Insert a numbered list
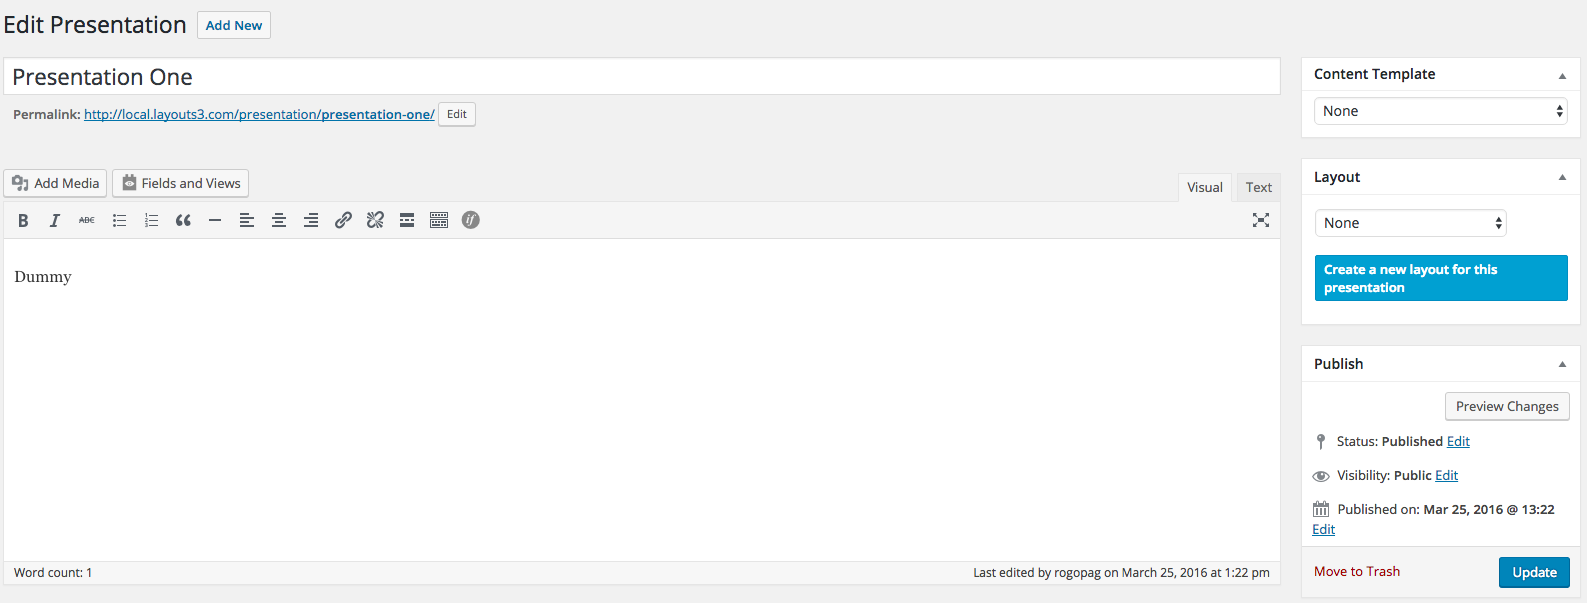 pos(151,220)
